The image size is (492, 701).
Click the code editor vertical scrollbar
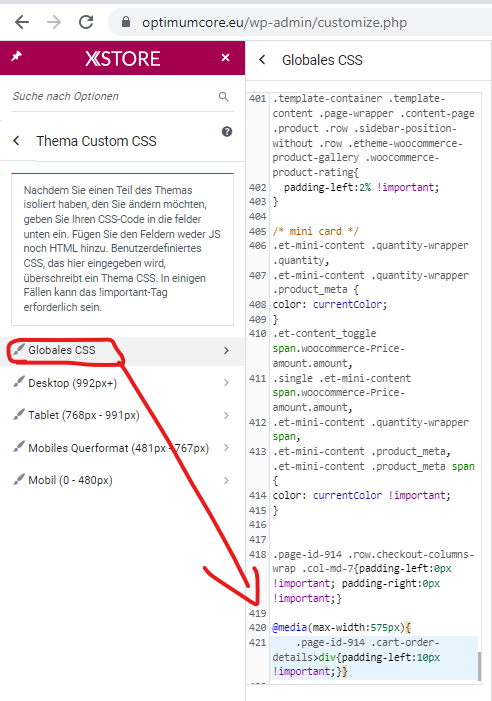[x=479, y=666]
